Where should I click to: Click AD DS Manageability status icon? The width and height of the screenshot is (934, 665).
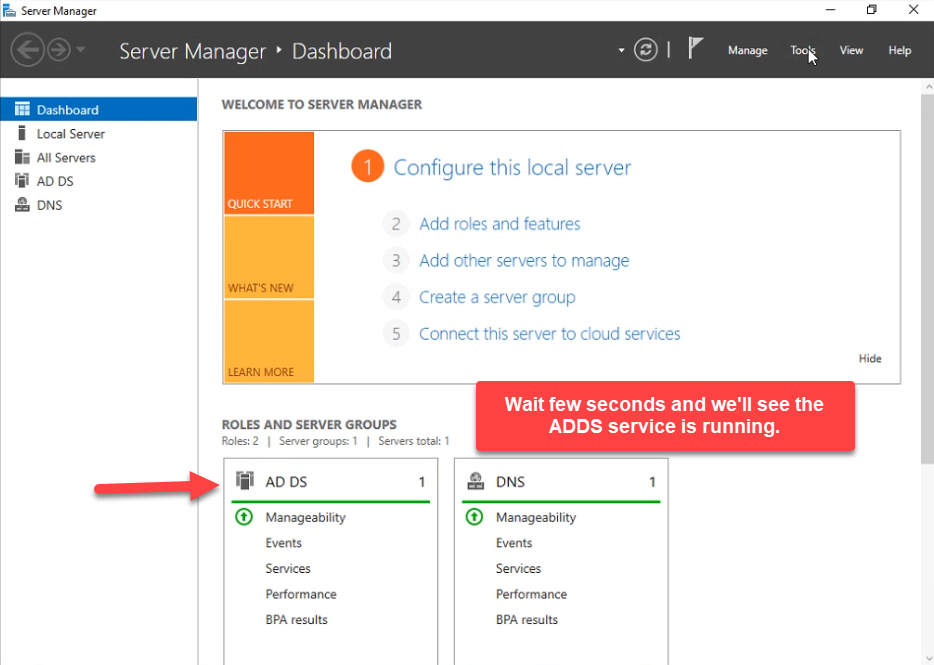244,517
